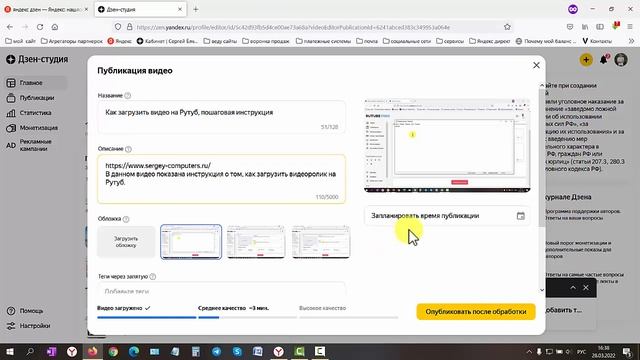Open the платежные системы bookmarks folder
The image size is (640, 360).
(x=324, y=41)
